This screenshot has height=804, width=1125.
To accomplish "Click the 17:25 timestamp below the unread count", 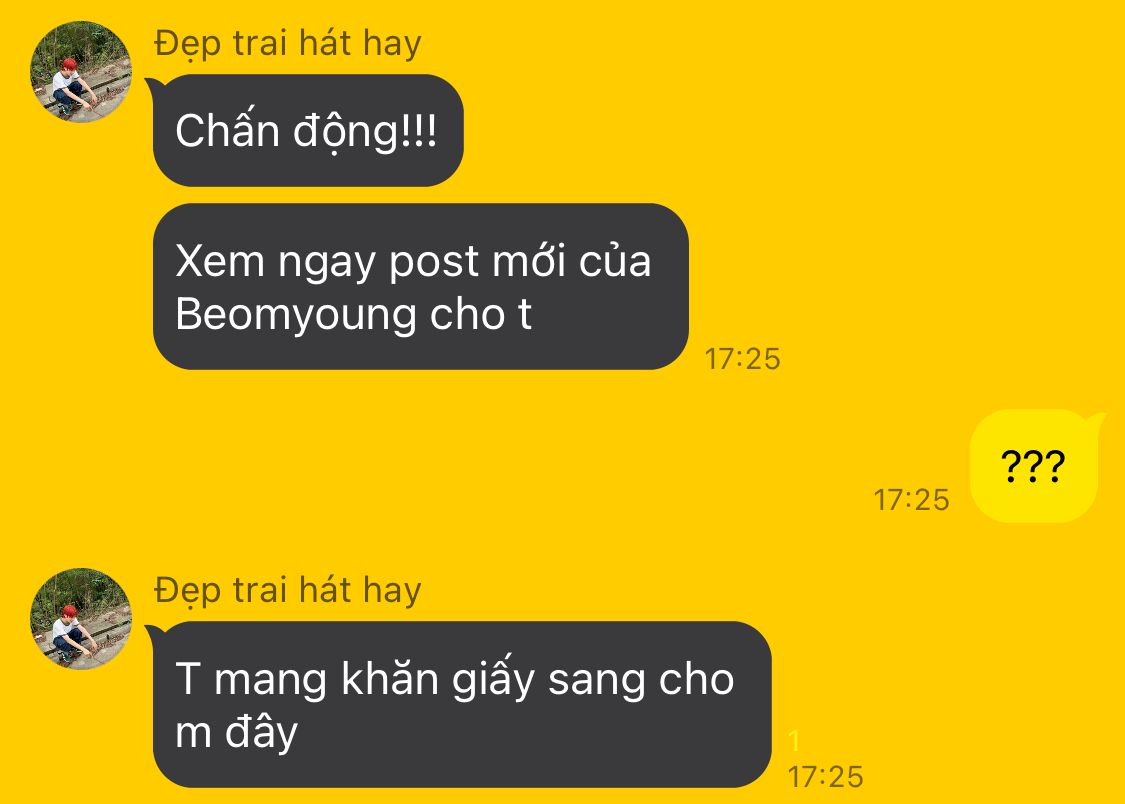I will click(x=825, y=777).
